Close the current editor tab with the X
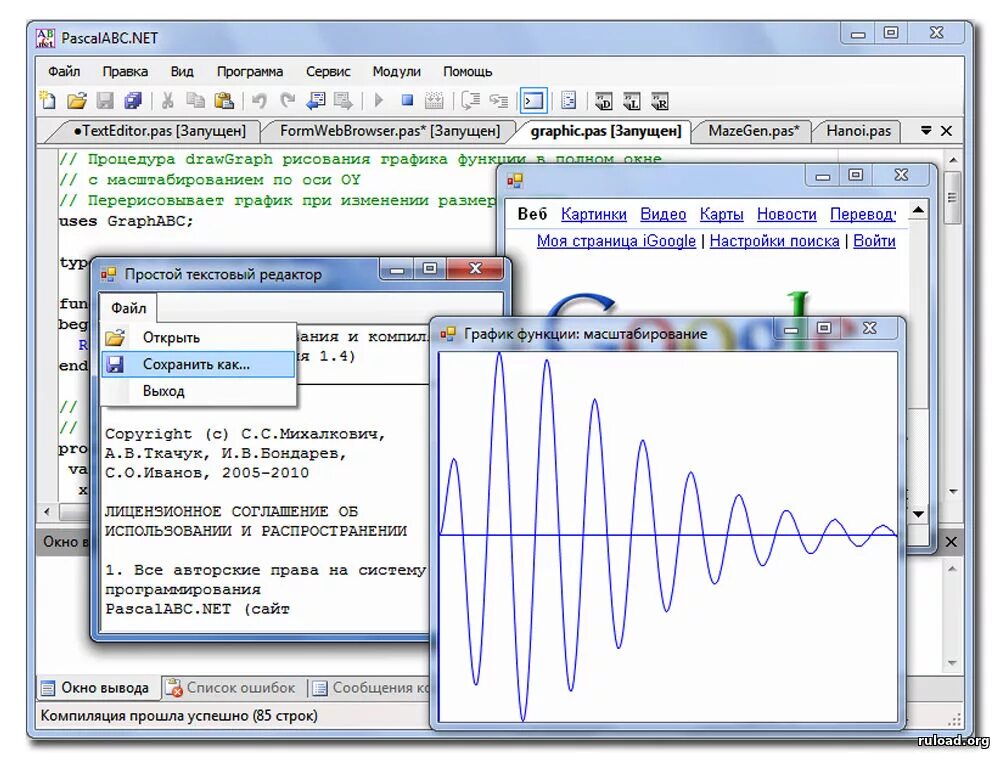Viewport: 1000px width, 759px height. click(x=946, y=131)
